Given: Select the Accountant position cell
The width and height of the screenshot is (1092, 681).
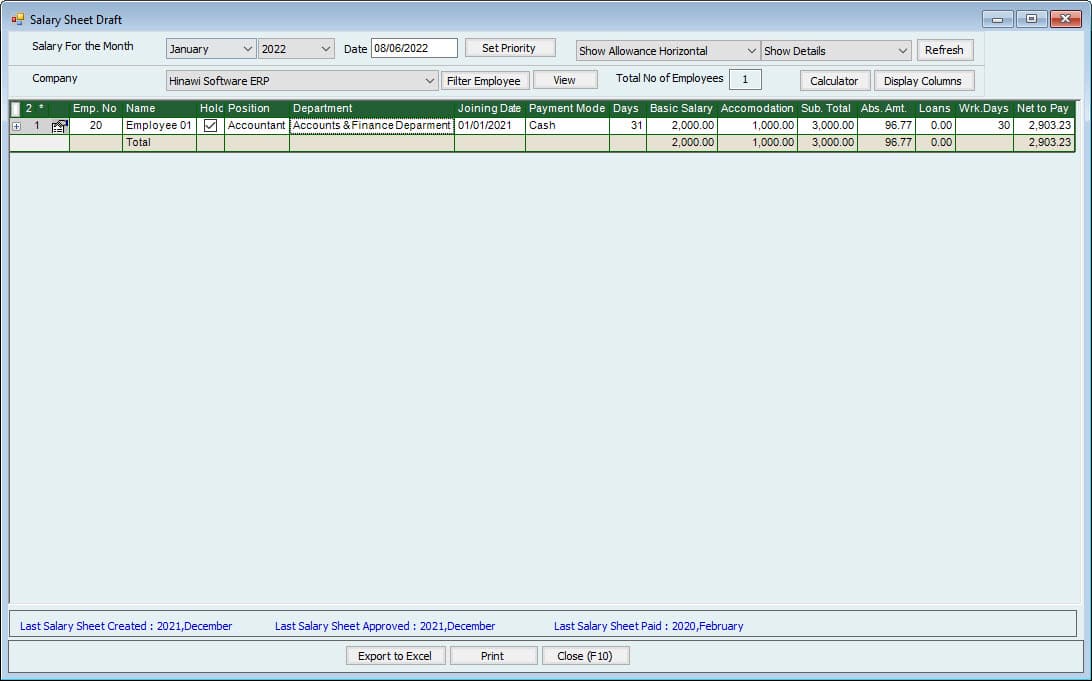Looking at the screenshot, I should pyautogui.click(x=256, y=126).
